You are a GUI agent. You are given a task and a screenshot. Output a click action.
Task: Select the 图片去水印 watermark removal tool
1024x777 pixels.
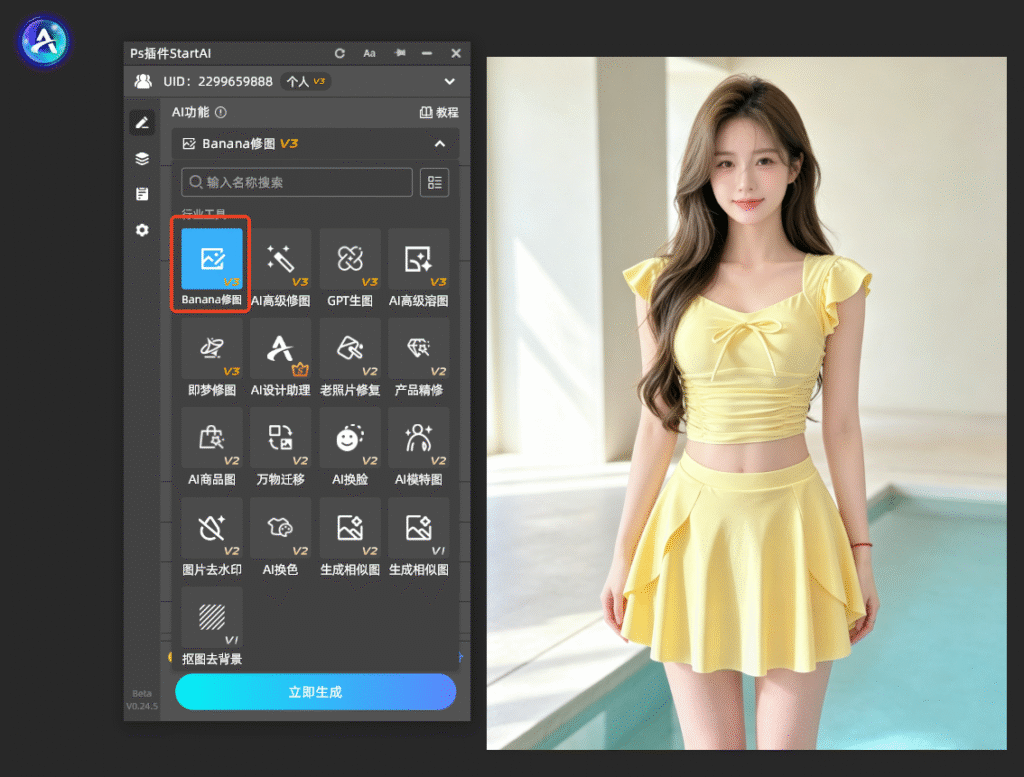212,528
